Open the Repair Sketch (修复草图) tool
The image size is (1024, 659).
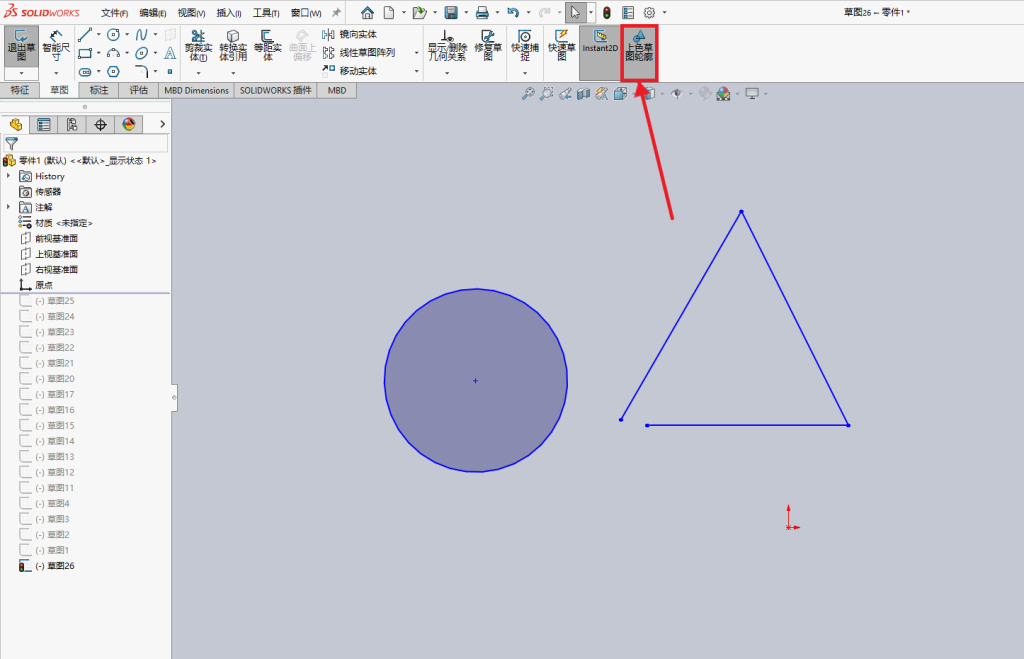click(488, 46)
